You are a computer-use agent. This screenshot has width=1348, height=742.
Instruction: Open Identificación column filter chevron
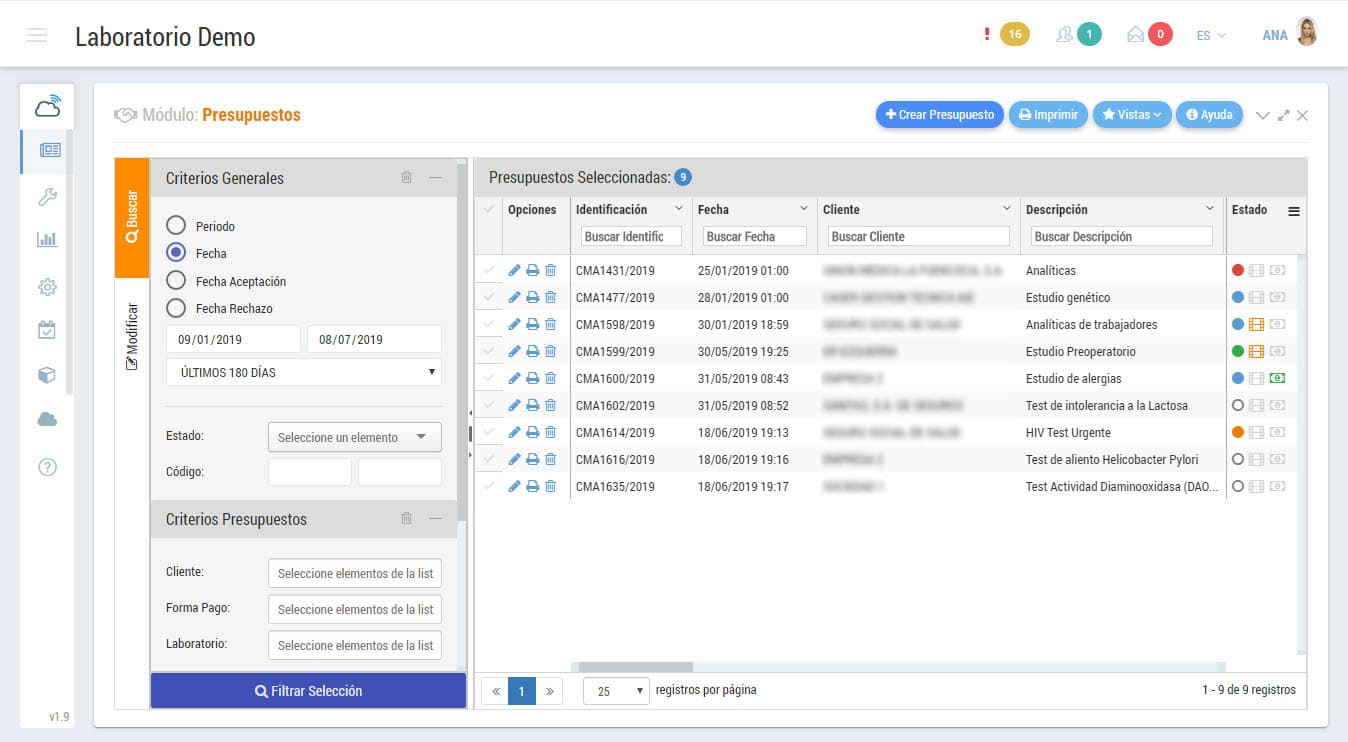[679, 209]
